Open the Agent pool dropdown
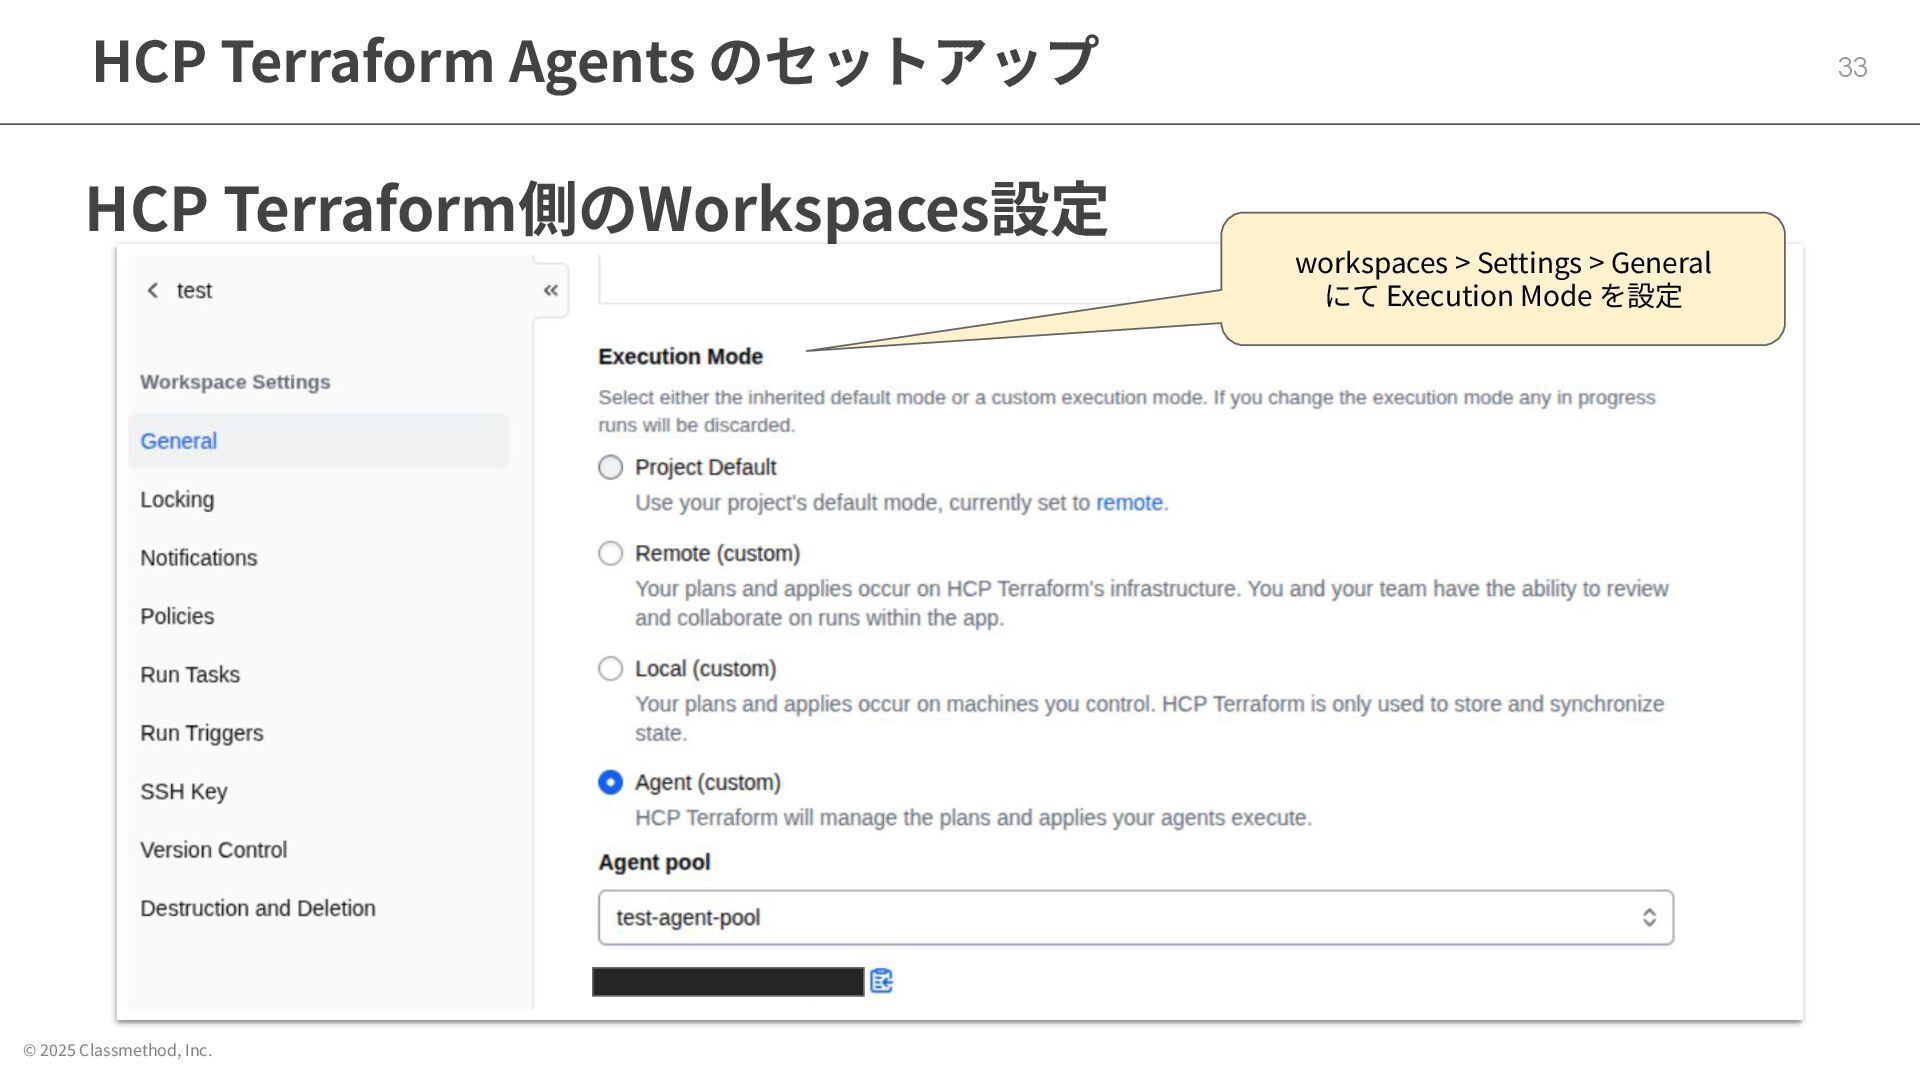The image size is (1920, 1080). [1134, 917]
